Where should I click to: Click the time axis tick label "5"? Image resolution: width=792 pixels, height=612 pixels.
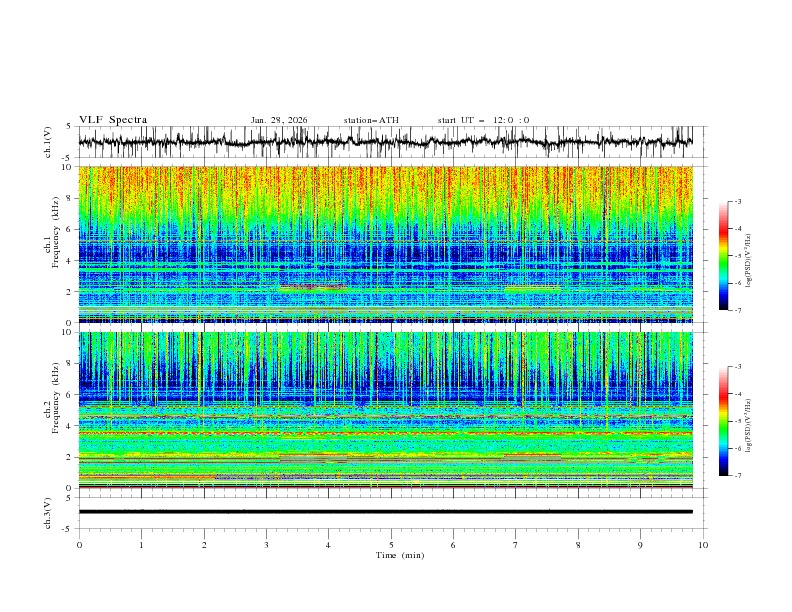pyautogui.click(x=391, y=545)
